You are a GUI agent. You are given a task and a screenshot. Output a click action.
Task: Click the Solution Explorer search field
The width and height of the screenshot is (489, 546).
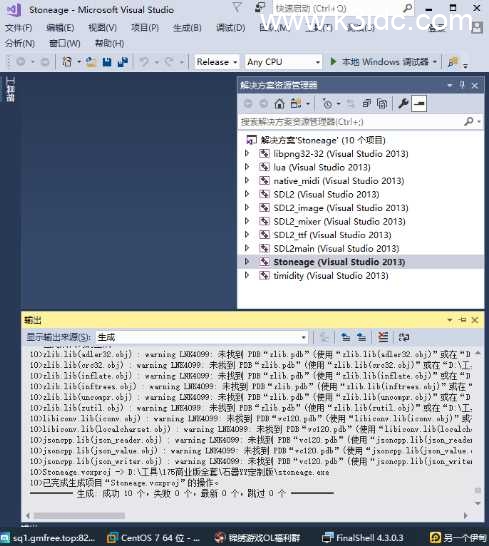352,122
